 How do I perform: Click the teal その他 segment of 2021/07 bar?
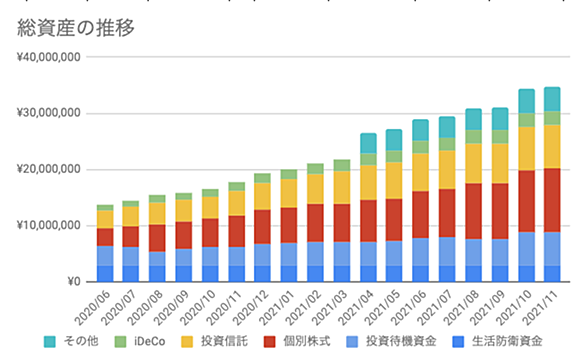click(447, 127)
